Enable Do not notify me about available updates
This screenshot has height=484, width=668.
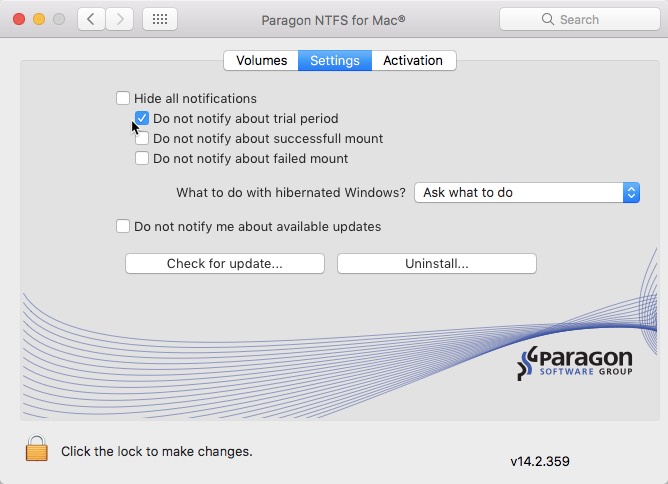point(123,226)
